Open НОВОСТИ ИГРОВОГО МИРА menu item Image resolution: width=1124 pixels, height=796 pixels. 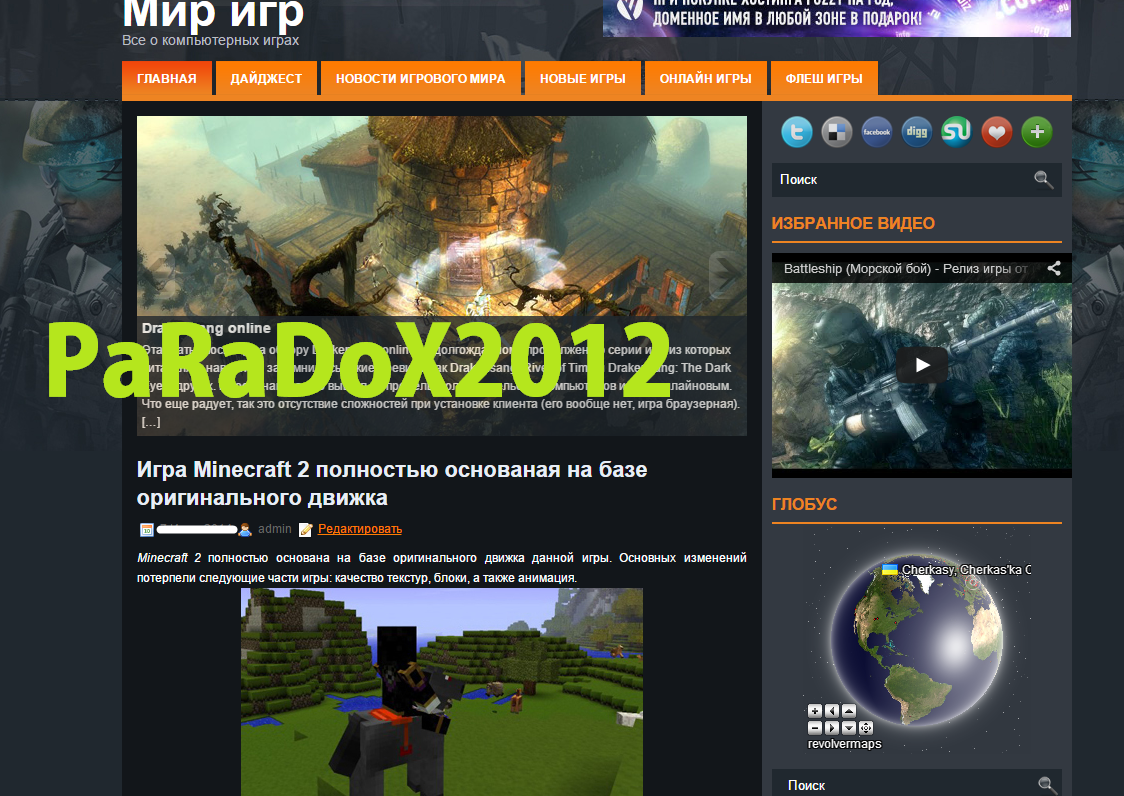click(x=421, y=78)
